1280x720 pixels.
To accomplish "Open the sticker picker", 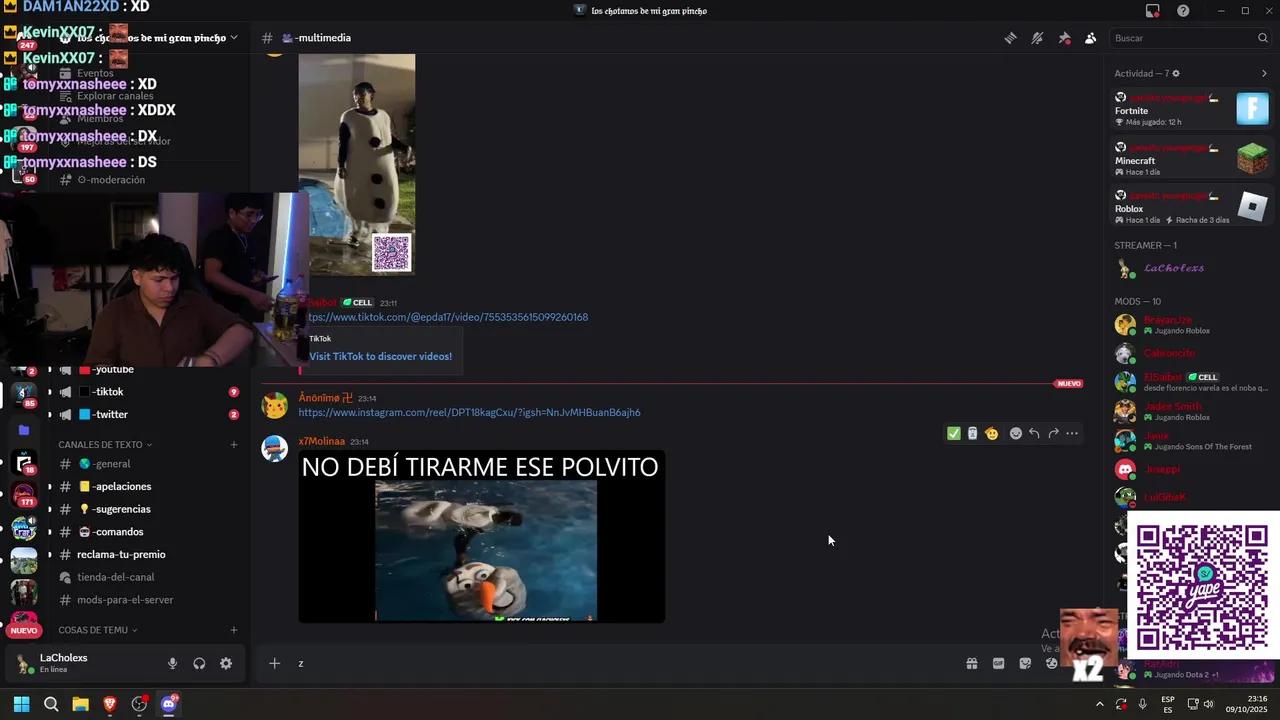I will coord(1025,663).
